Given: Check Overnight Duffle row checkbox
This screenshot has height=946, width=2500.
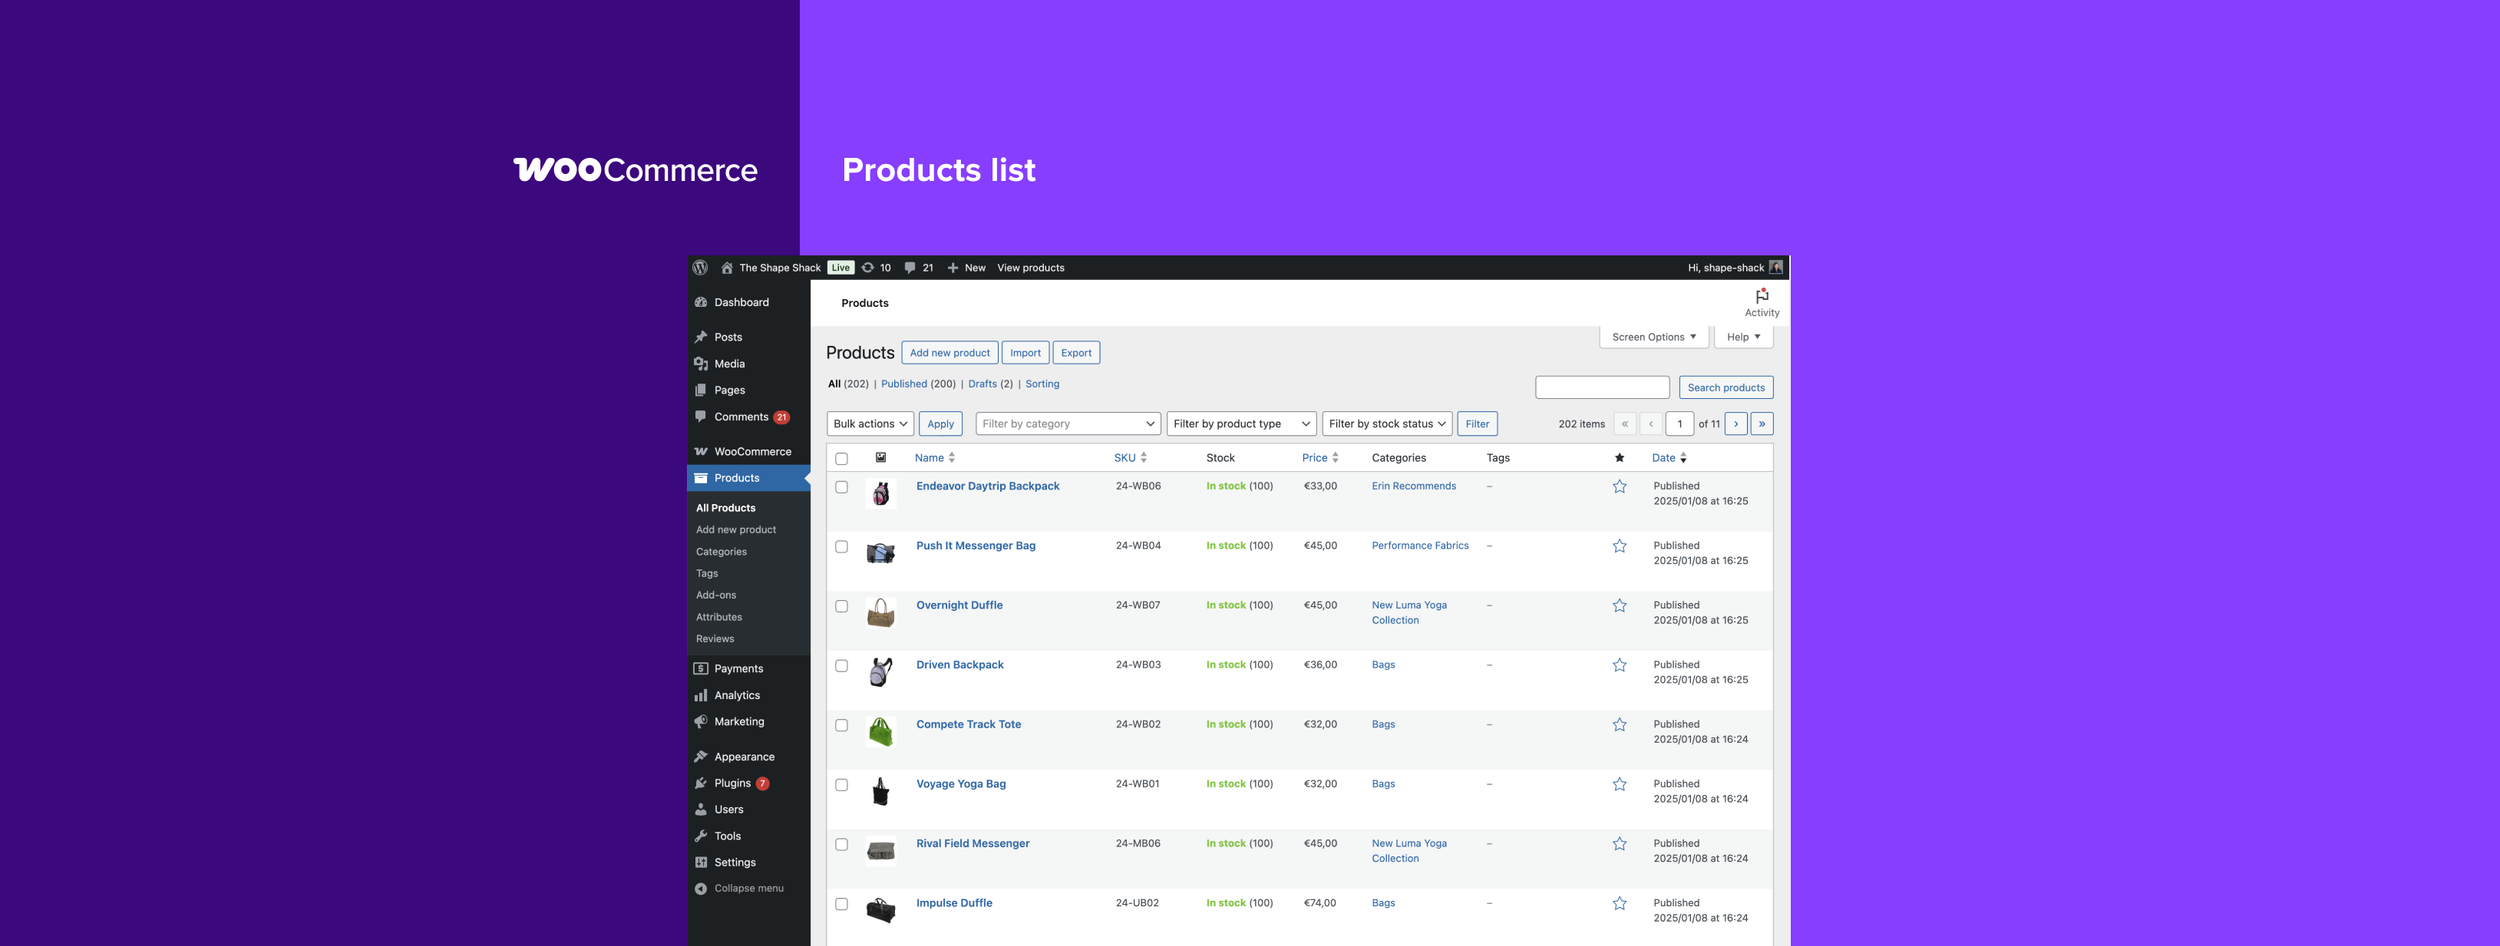Looking at the screenshot, I should coord(842,606).
